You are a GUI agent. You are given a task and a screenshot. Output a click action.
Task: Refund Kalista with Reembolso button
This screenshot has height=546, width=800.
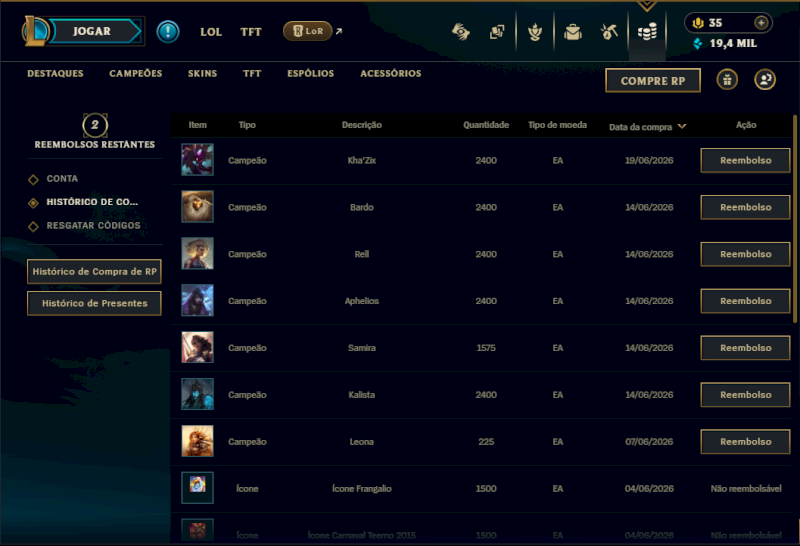(745, 395)
